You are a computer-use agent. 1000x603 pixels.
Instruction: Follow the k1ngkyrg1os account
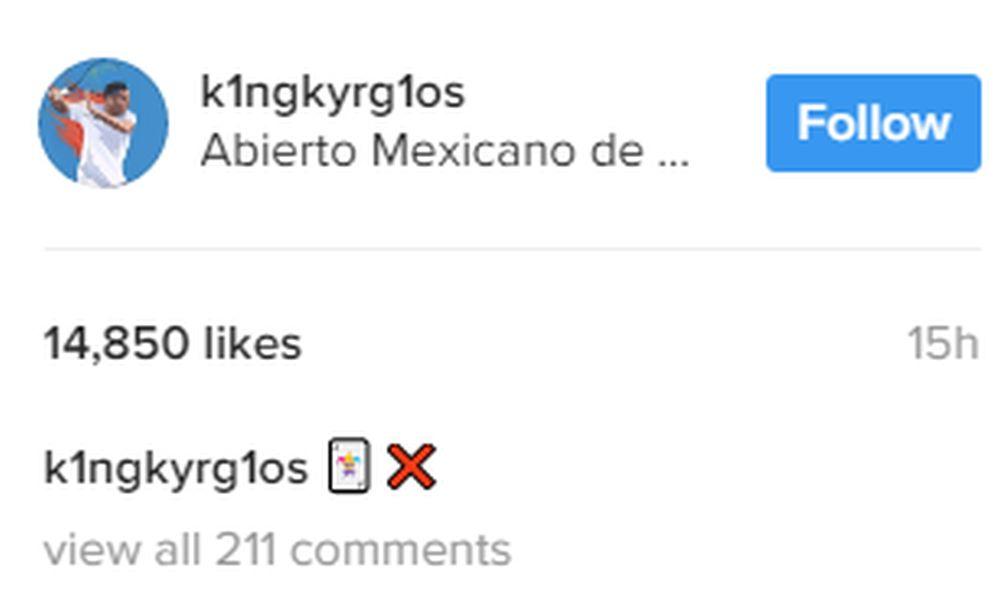[x=873, y=123]
